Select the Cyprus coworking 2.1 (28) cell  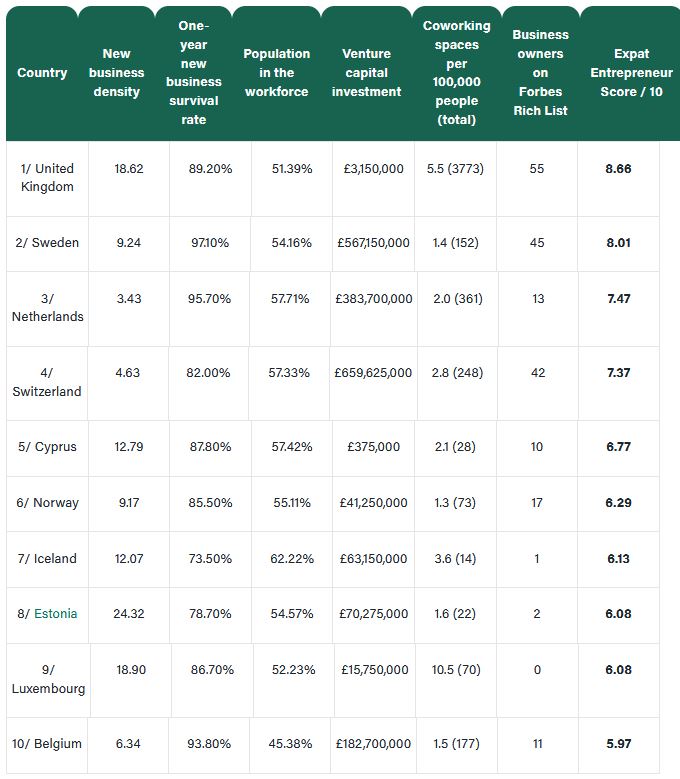pyautogui.click(x=455, y=448)
